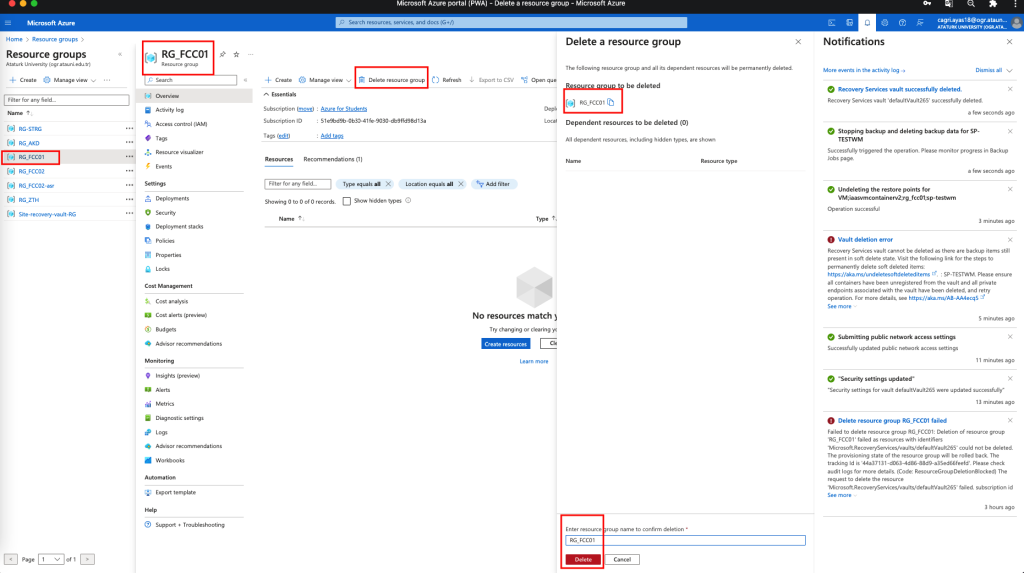This screenshot has height=573, width=1024.
Task: Remove the Type equals all filter
Action: [386, 184]
